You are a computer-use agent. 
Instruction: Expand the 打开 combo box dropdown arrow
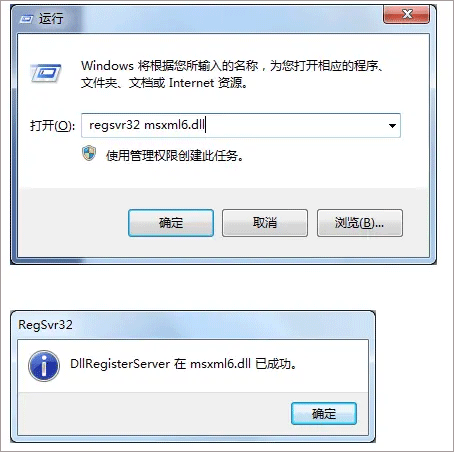pos(392,126)
